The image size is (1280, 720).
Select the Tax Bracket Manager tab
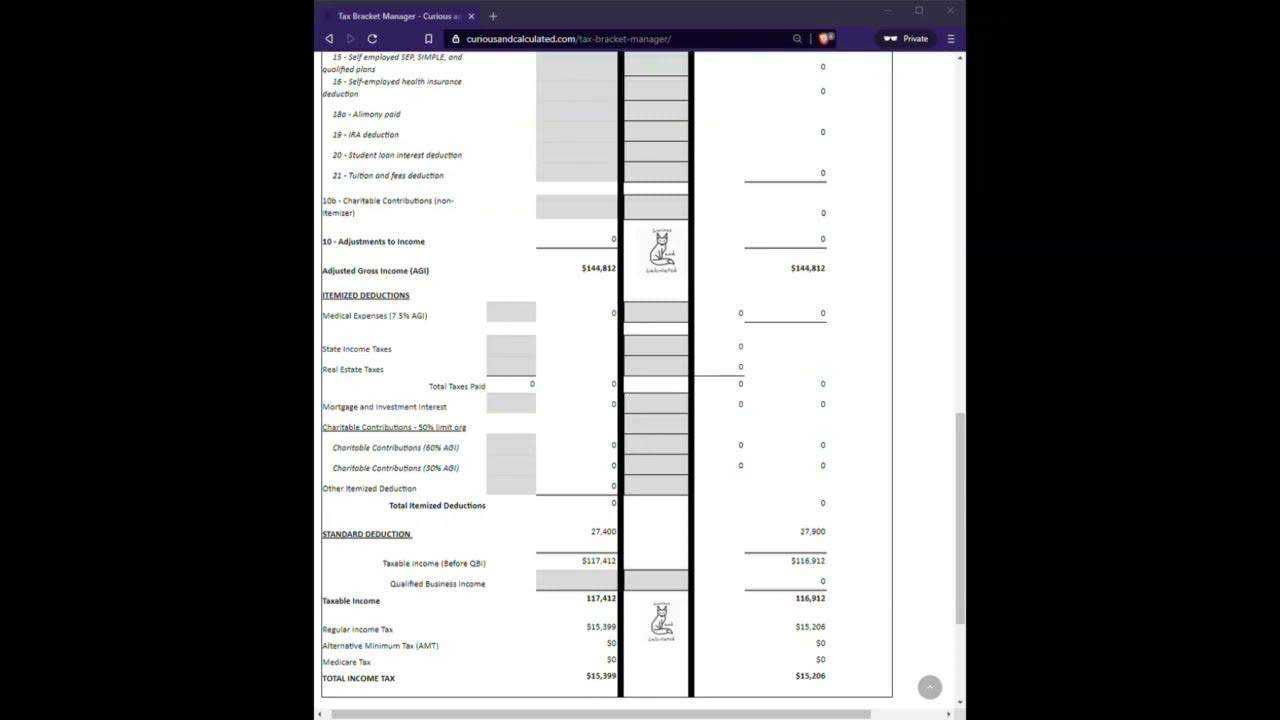point(400,16)
